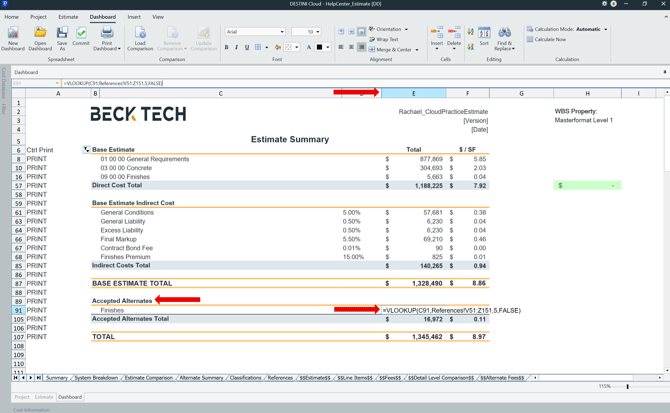This screenshot has width=670, height=413.
Task: Open the Estimate ribbon tab
Action: tap(68, 17)
